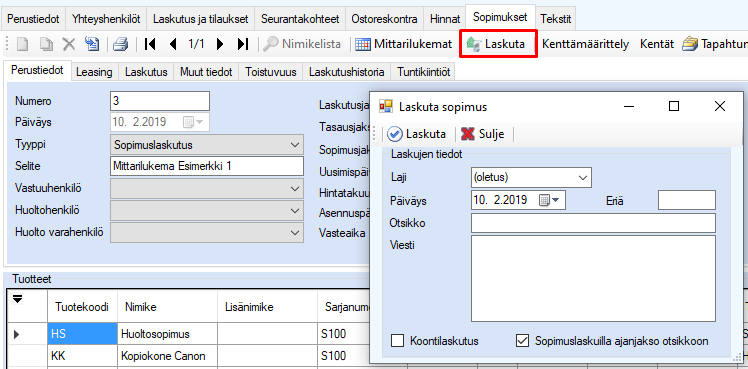The image size is (748, 369).
Task: Open the Vastuuhenkilö dropdown
Action: click(x=207, y=188)
